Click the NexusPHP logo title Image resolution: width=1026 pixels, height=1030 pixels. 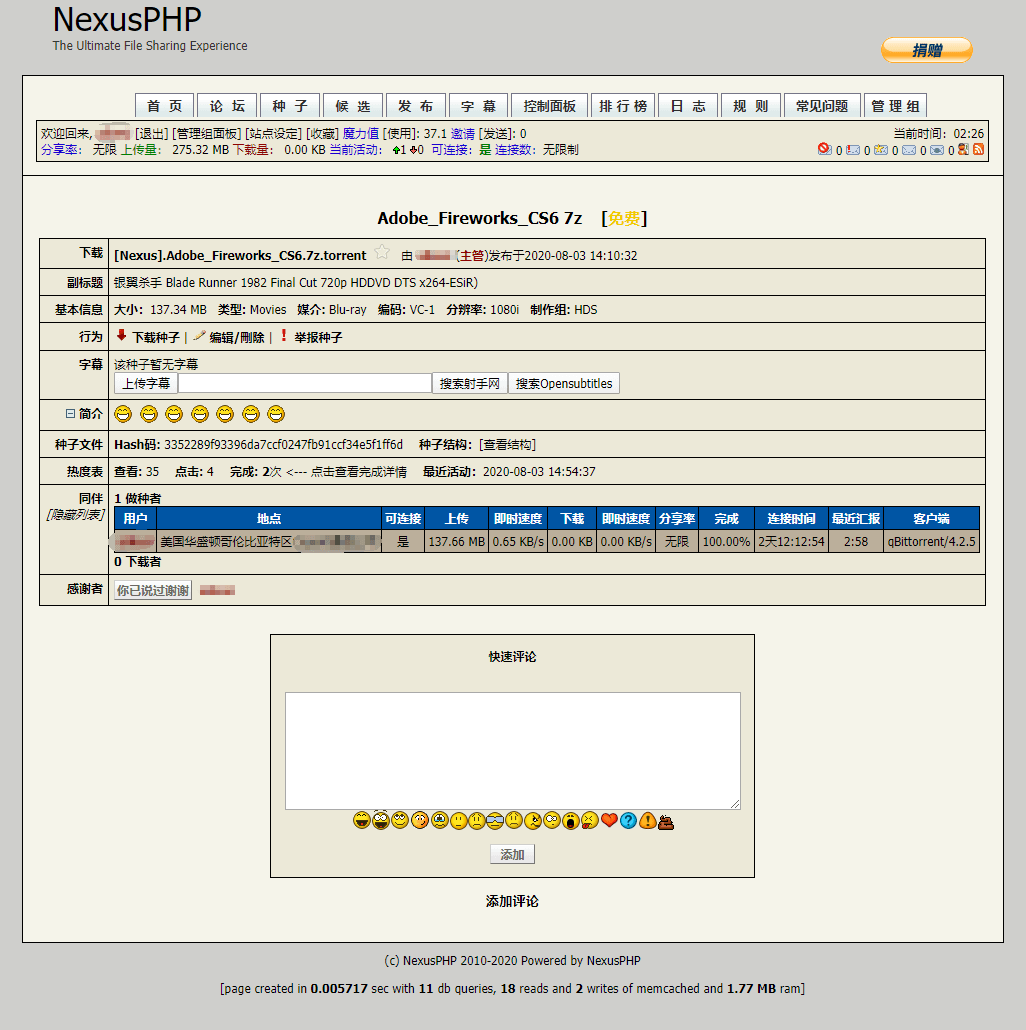(127, 20)
